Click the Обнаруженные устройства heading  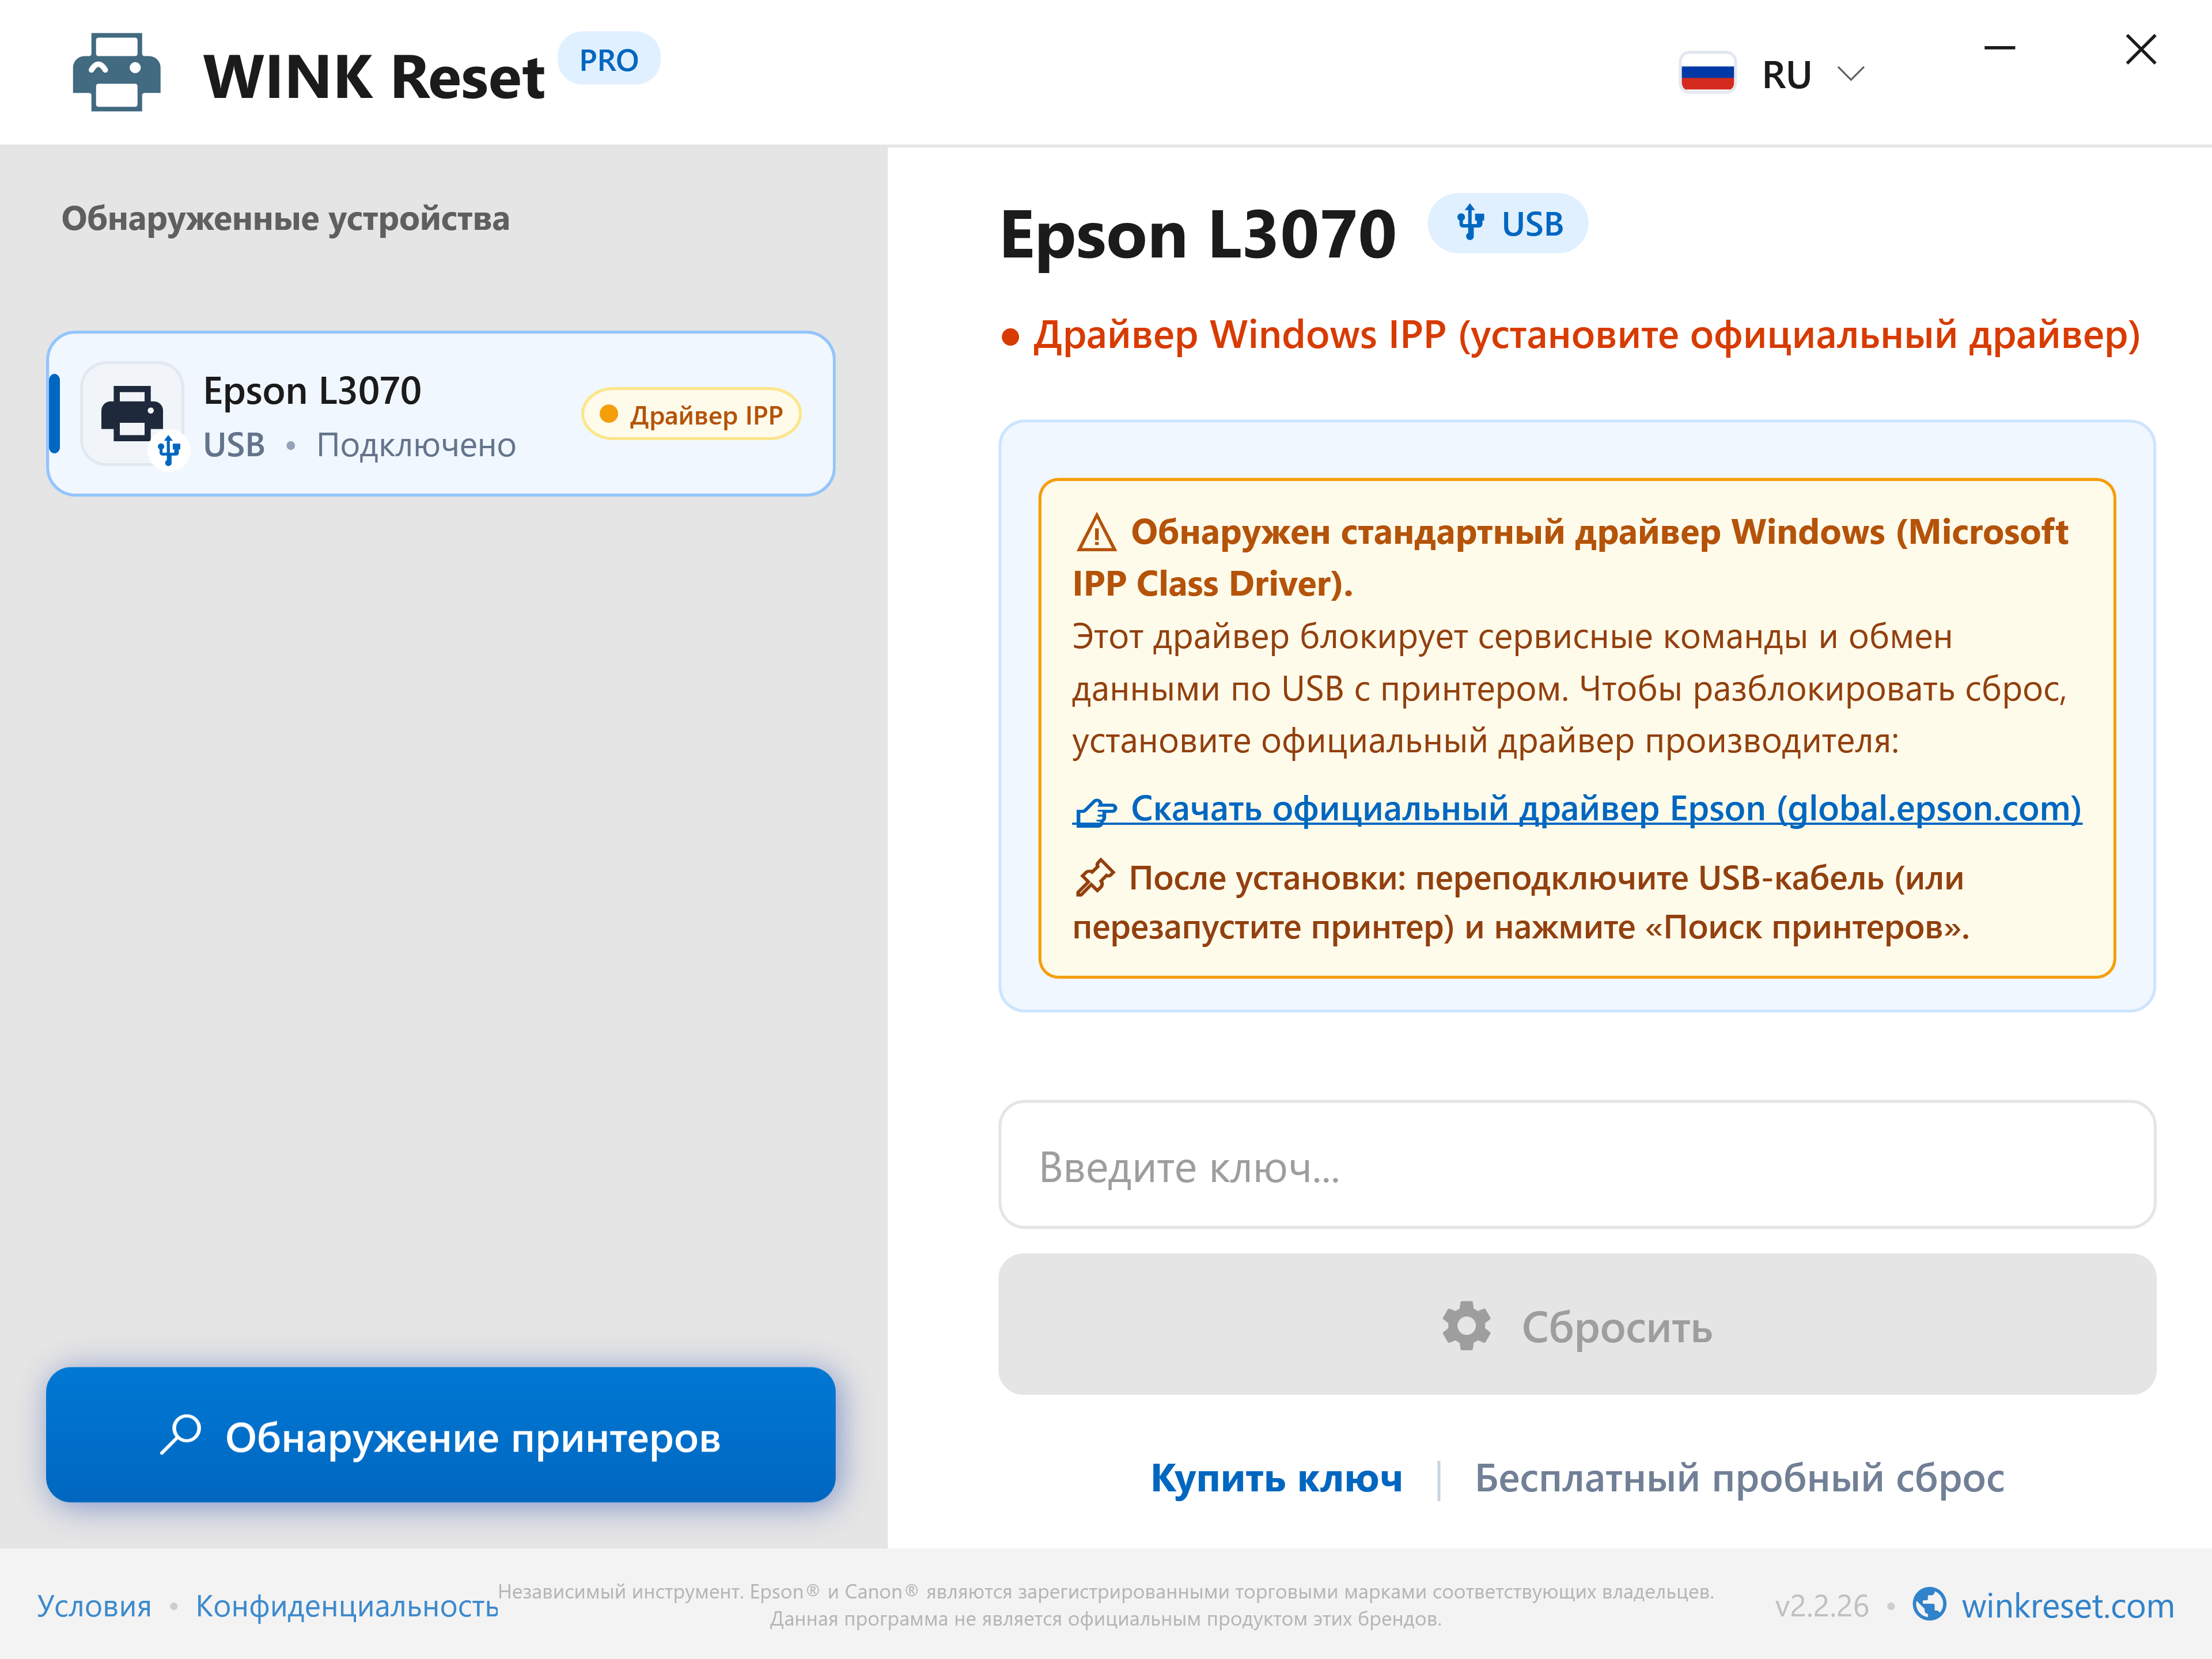(285, 219)
